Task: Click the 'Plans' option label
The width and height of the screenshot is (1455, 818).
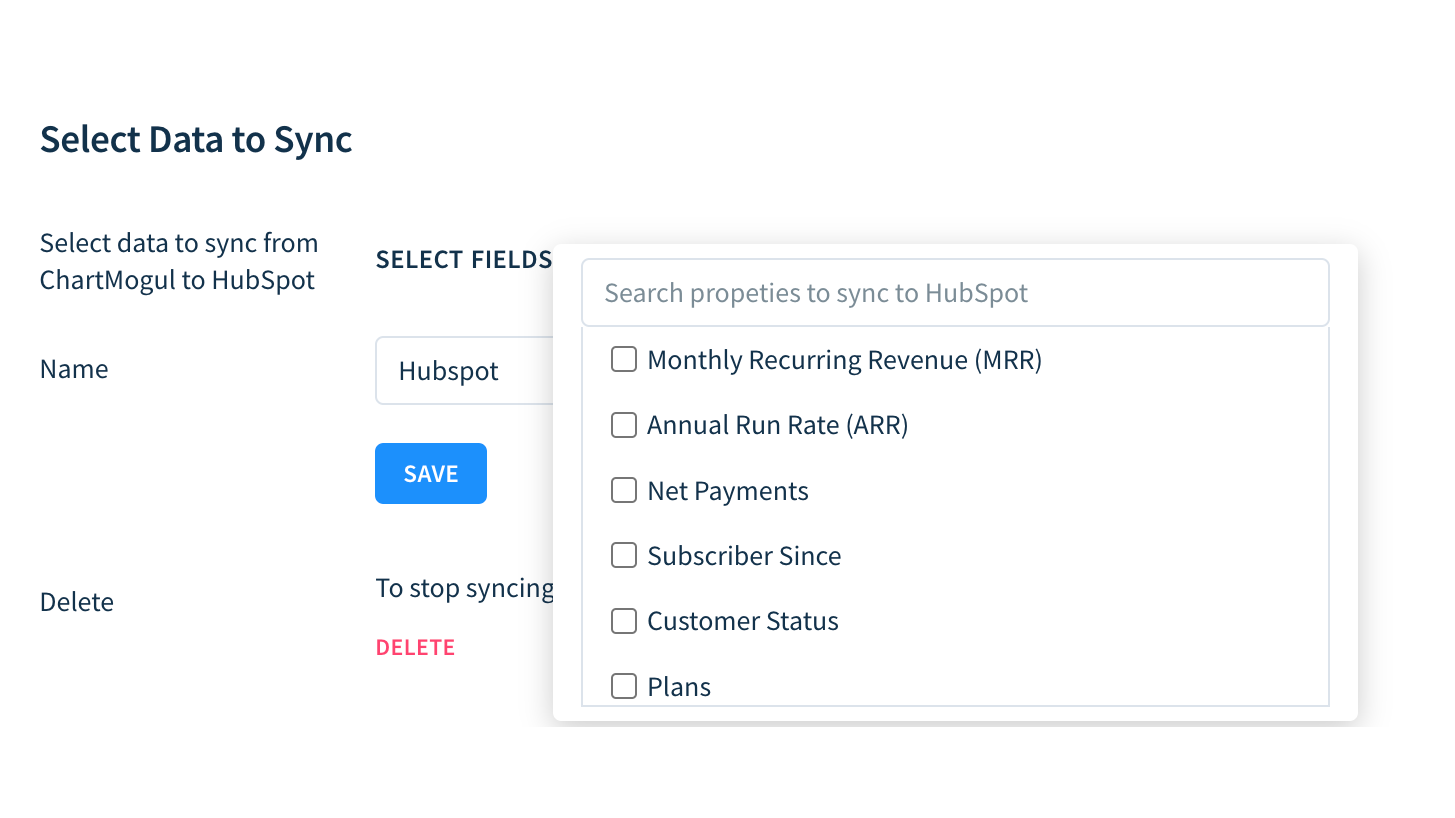Action: tap(679, 687)
